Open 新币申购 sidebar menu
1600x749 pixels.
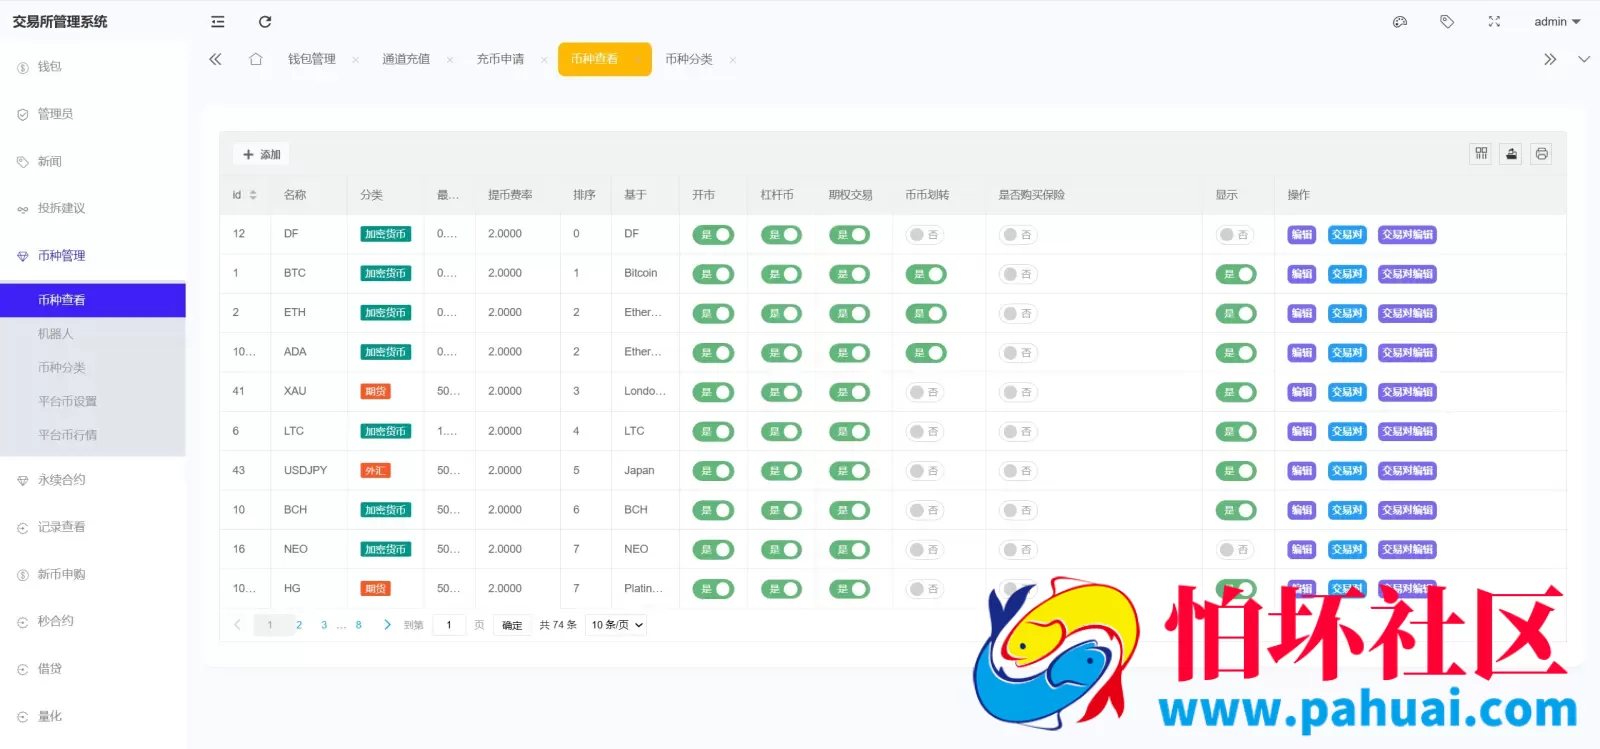93,574
